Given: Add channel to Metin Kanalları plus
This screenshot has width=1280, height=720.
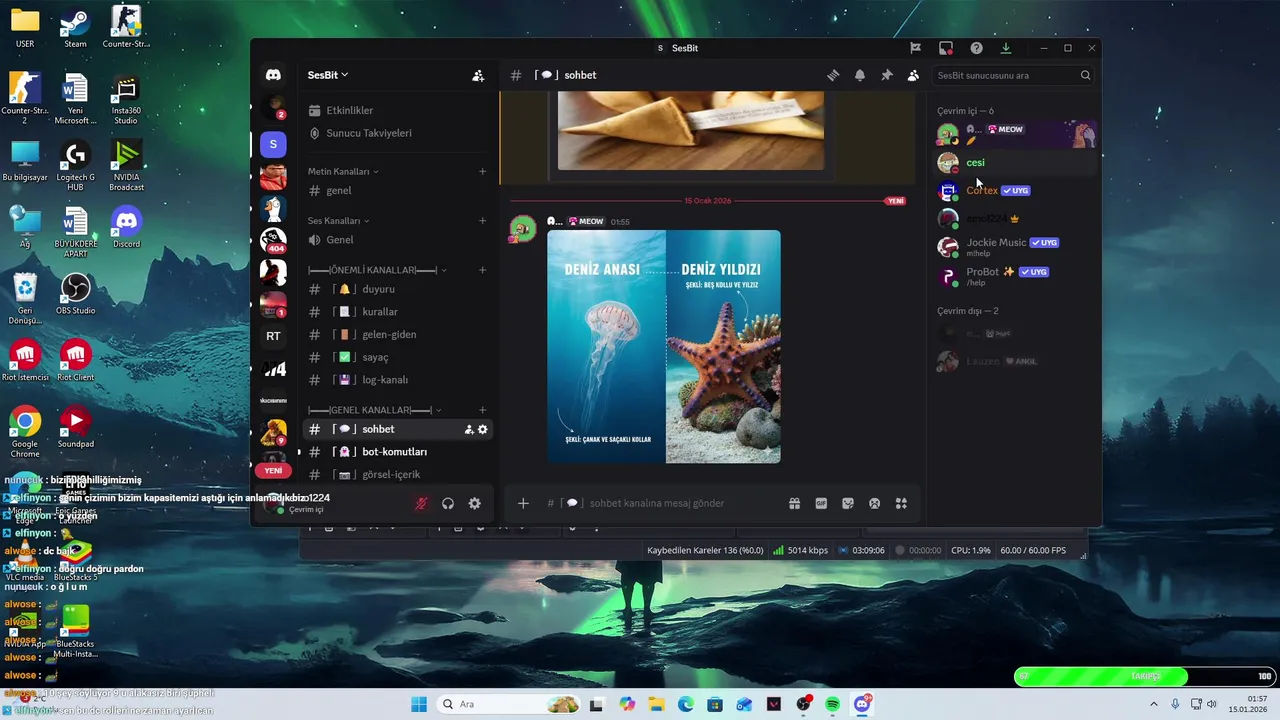Looking at the screenshot, I should [x=482, y=171].
